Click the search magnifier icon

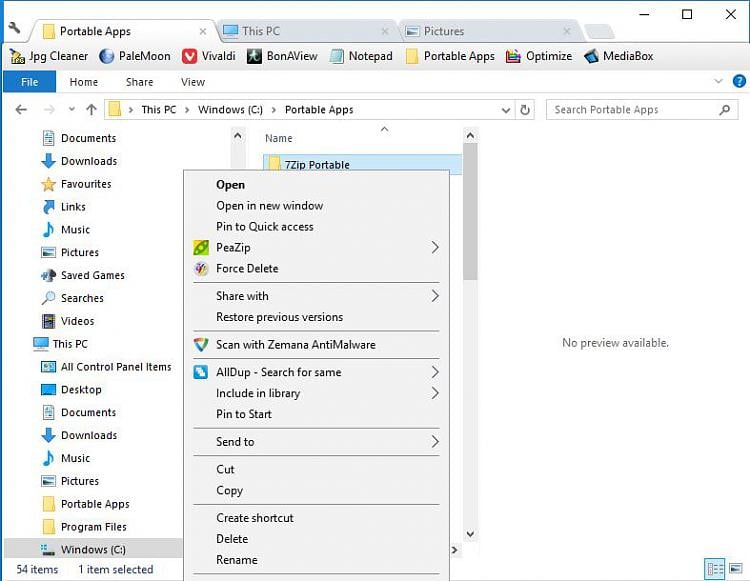pos(725,110)
